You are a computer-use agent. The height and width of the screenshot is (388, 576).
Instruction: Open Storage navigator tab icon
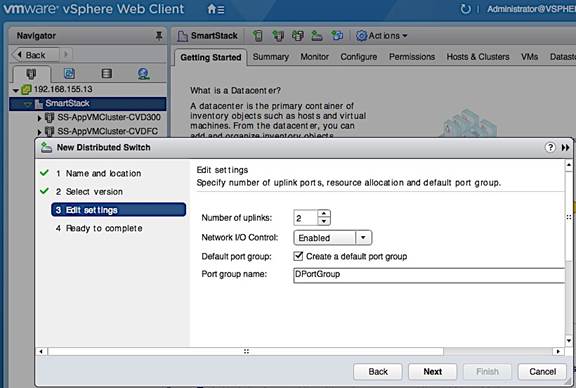pos(107,74)
